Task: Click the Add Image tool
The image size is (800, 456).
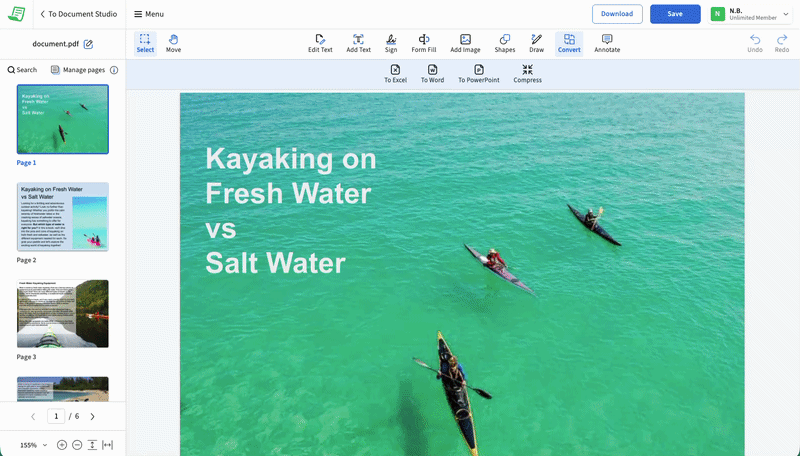Action: coord(465,43)
